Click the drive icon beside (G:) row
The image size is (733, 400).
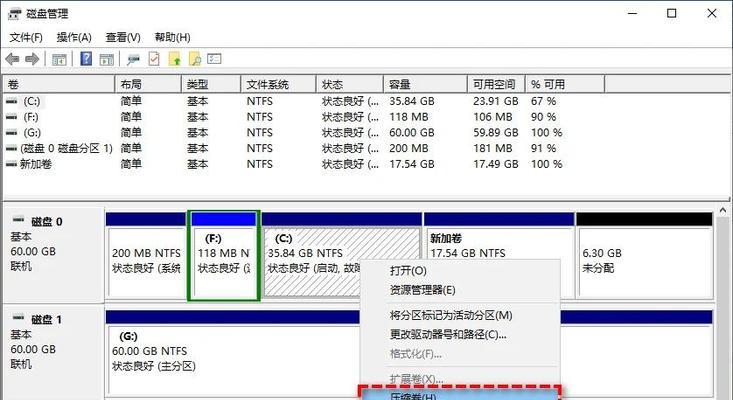tap(12, 133)
